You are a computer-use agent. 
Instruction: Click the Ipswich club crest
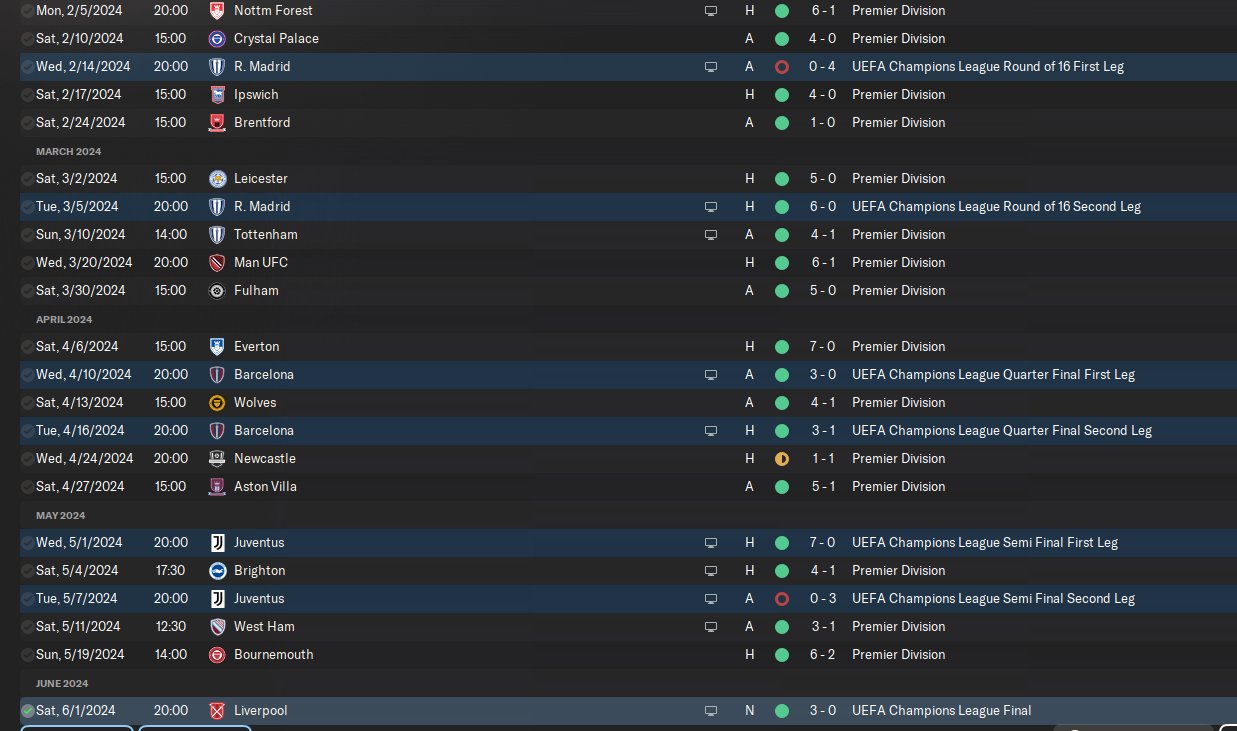pos(217,94)
